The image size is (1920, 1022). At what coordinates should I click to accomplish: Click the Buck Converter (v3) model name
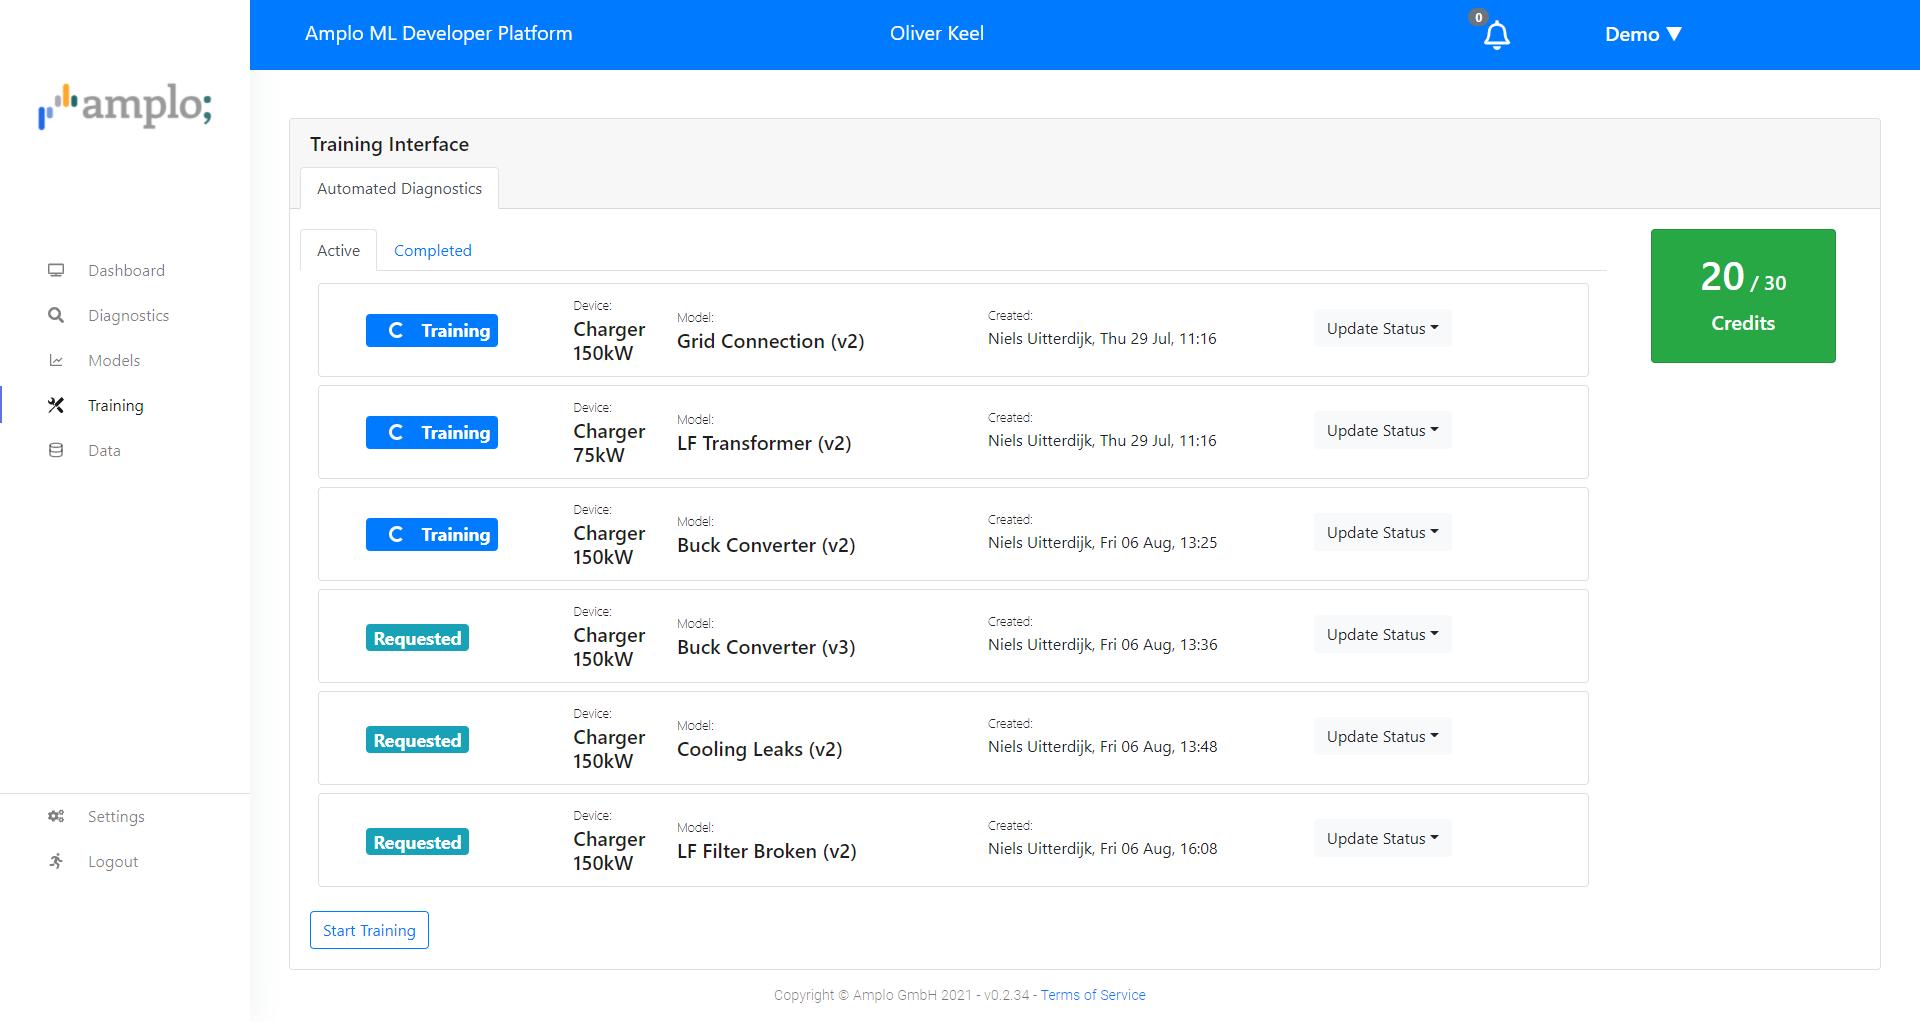point(766,647)
